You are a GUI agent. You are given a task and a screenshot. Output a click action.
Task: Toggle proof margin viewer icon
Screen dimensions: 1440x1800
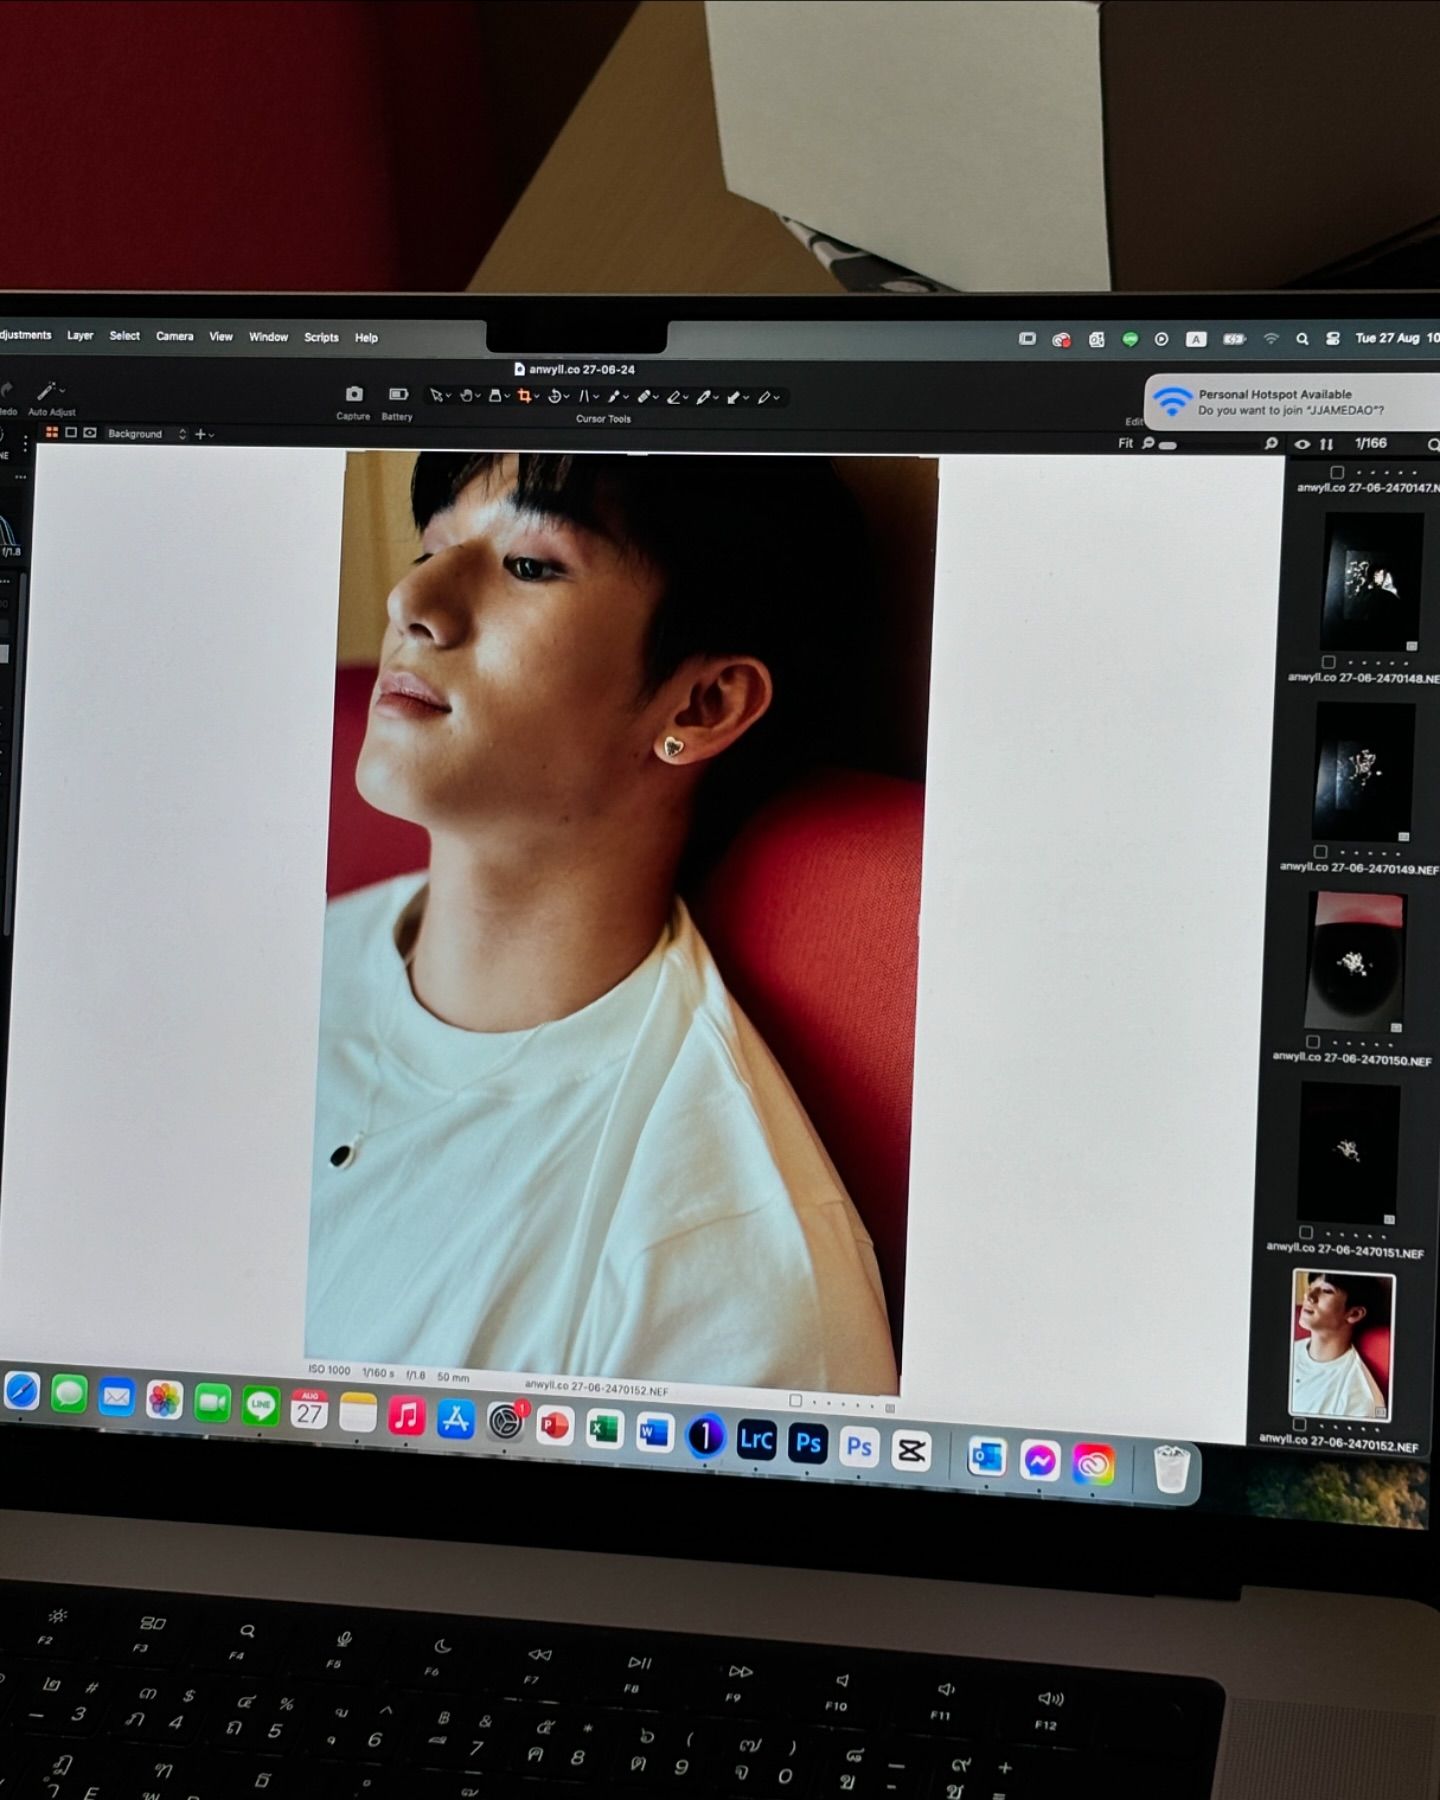[90, 433]
